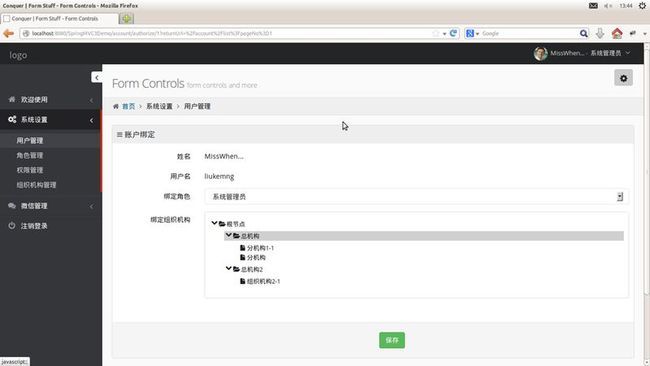The image size is (650, 366).
Task: Click the 账户绑定 panel header icon
Action: [x=119, y=135]
